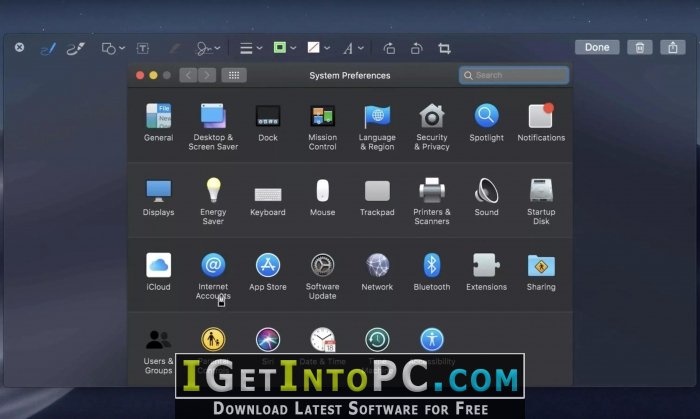Go back in System Preferences
This screenshot has height=419, width=700.
point(188,75)
